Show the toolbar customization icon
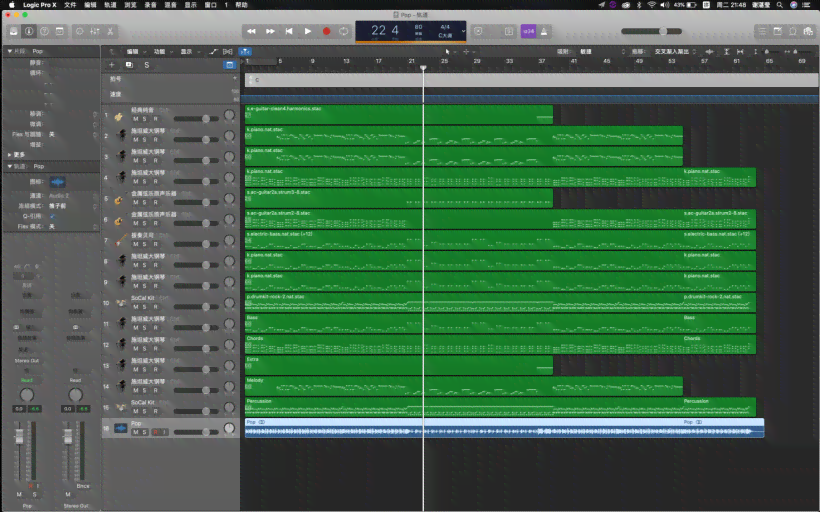The image size is (820, 512). [x=60, y=31]
